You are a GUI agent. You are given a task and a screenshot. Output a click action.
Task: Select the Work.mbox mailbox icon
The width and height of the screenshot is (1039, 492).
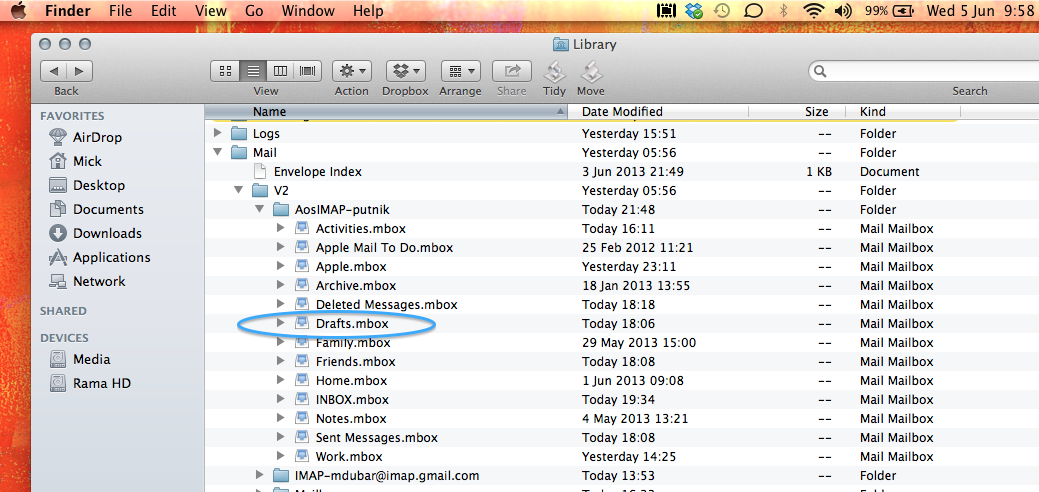(302, 457)
